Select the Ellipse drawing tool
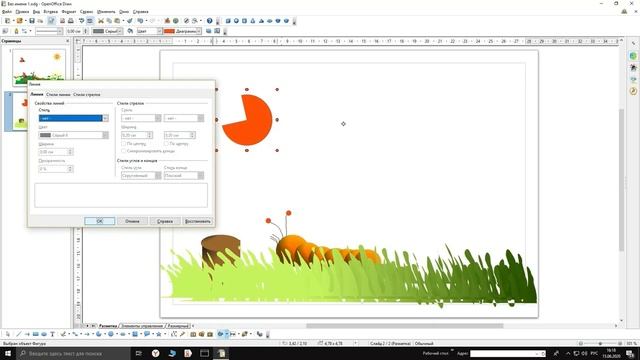The image size is (640, 360). [x=44, y=334]
